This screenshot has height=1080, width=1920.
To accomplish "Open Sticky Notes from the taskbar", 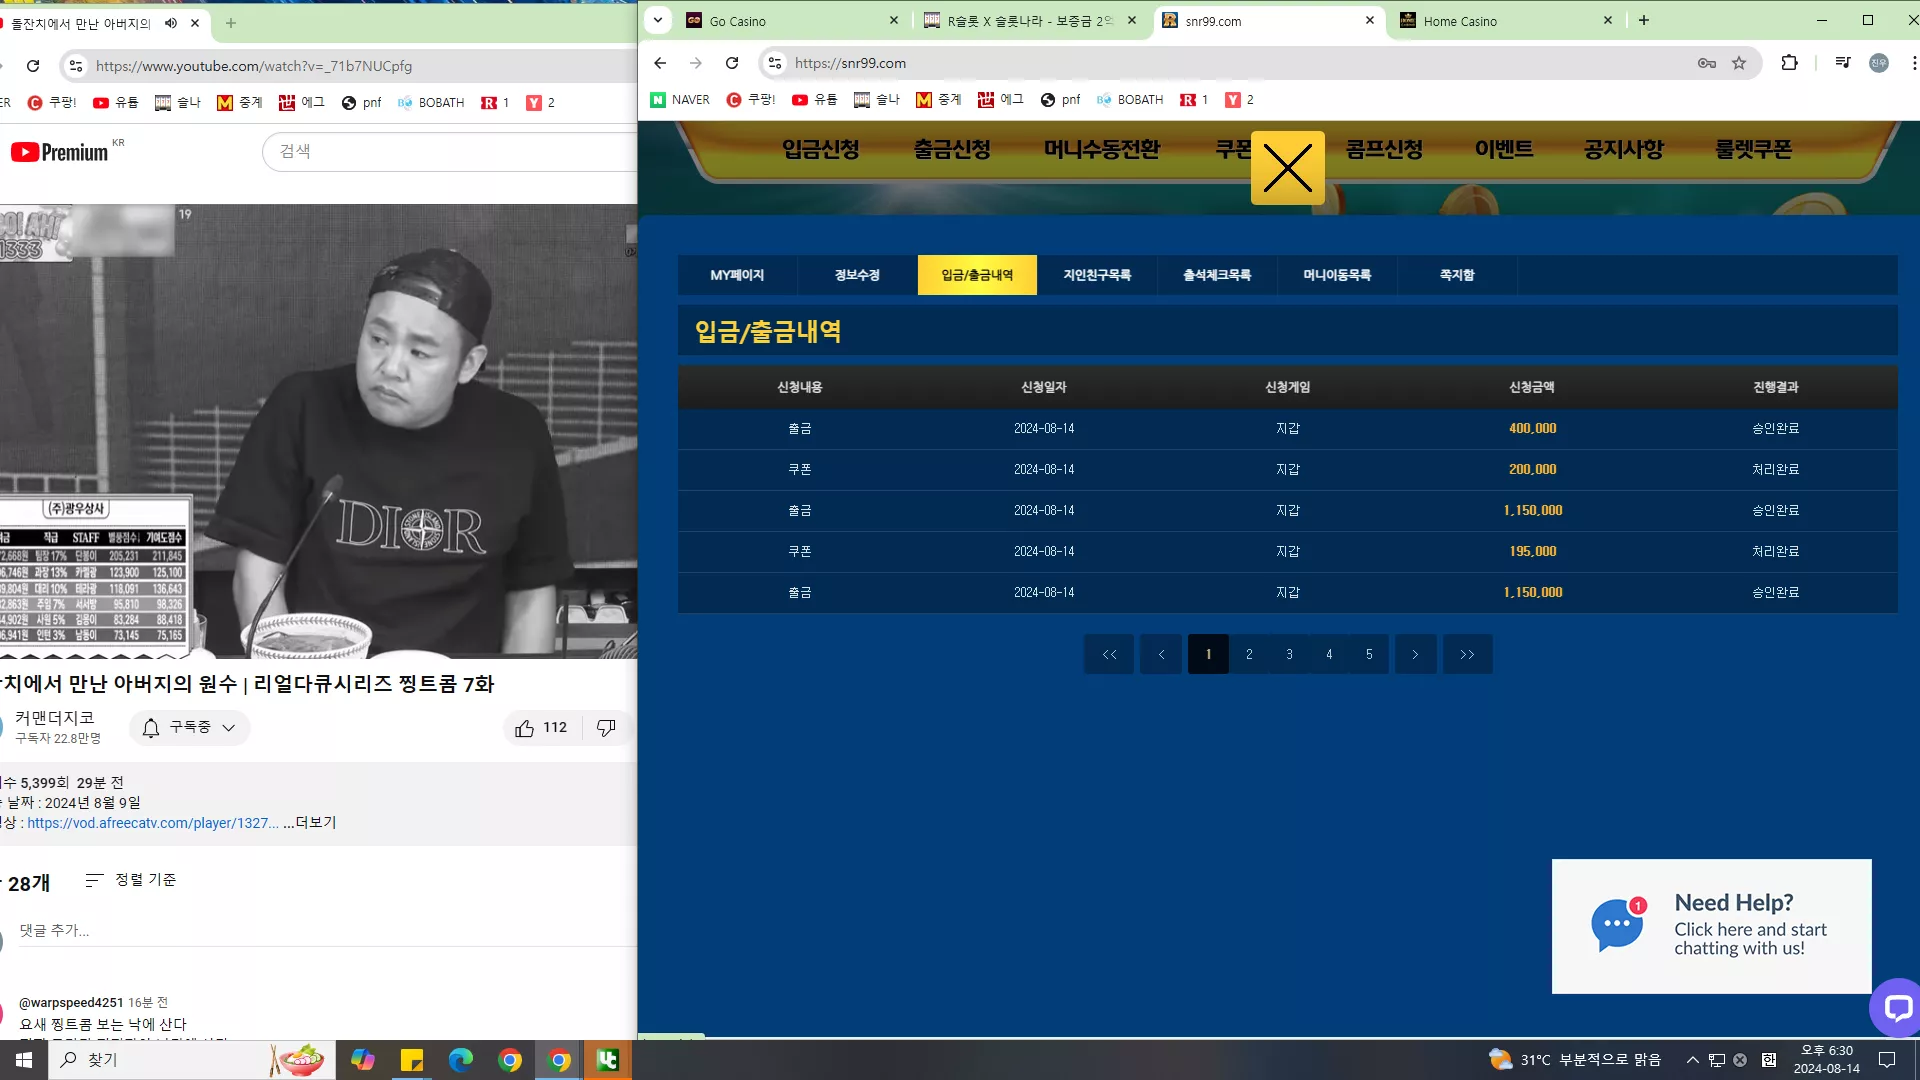I will pyautogui.click(x=412, y=1060).
